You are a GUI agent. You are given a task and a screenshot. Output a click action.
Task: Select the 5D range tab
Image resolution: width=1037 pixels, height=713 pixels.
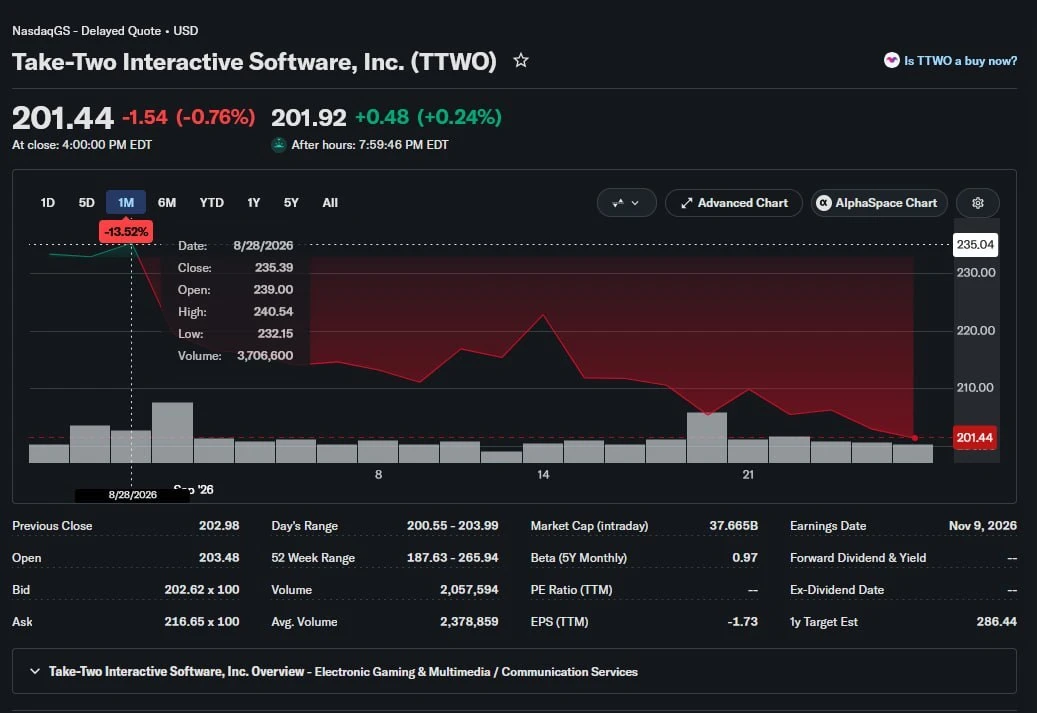coord(87,203)
